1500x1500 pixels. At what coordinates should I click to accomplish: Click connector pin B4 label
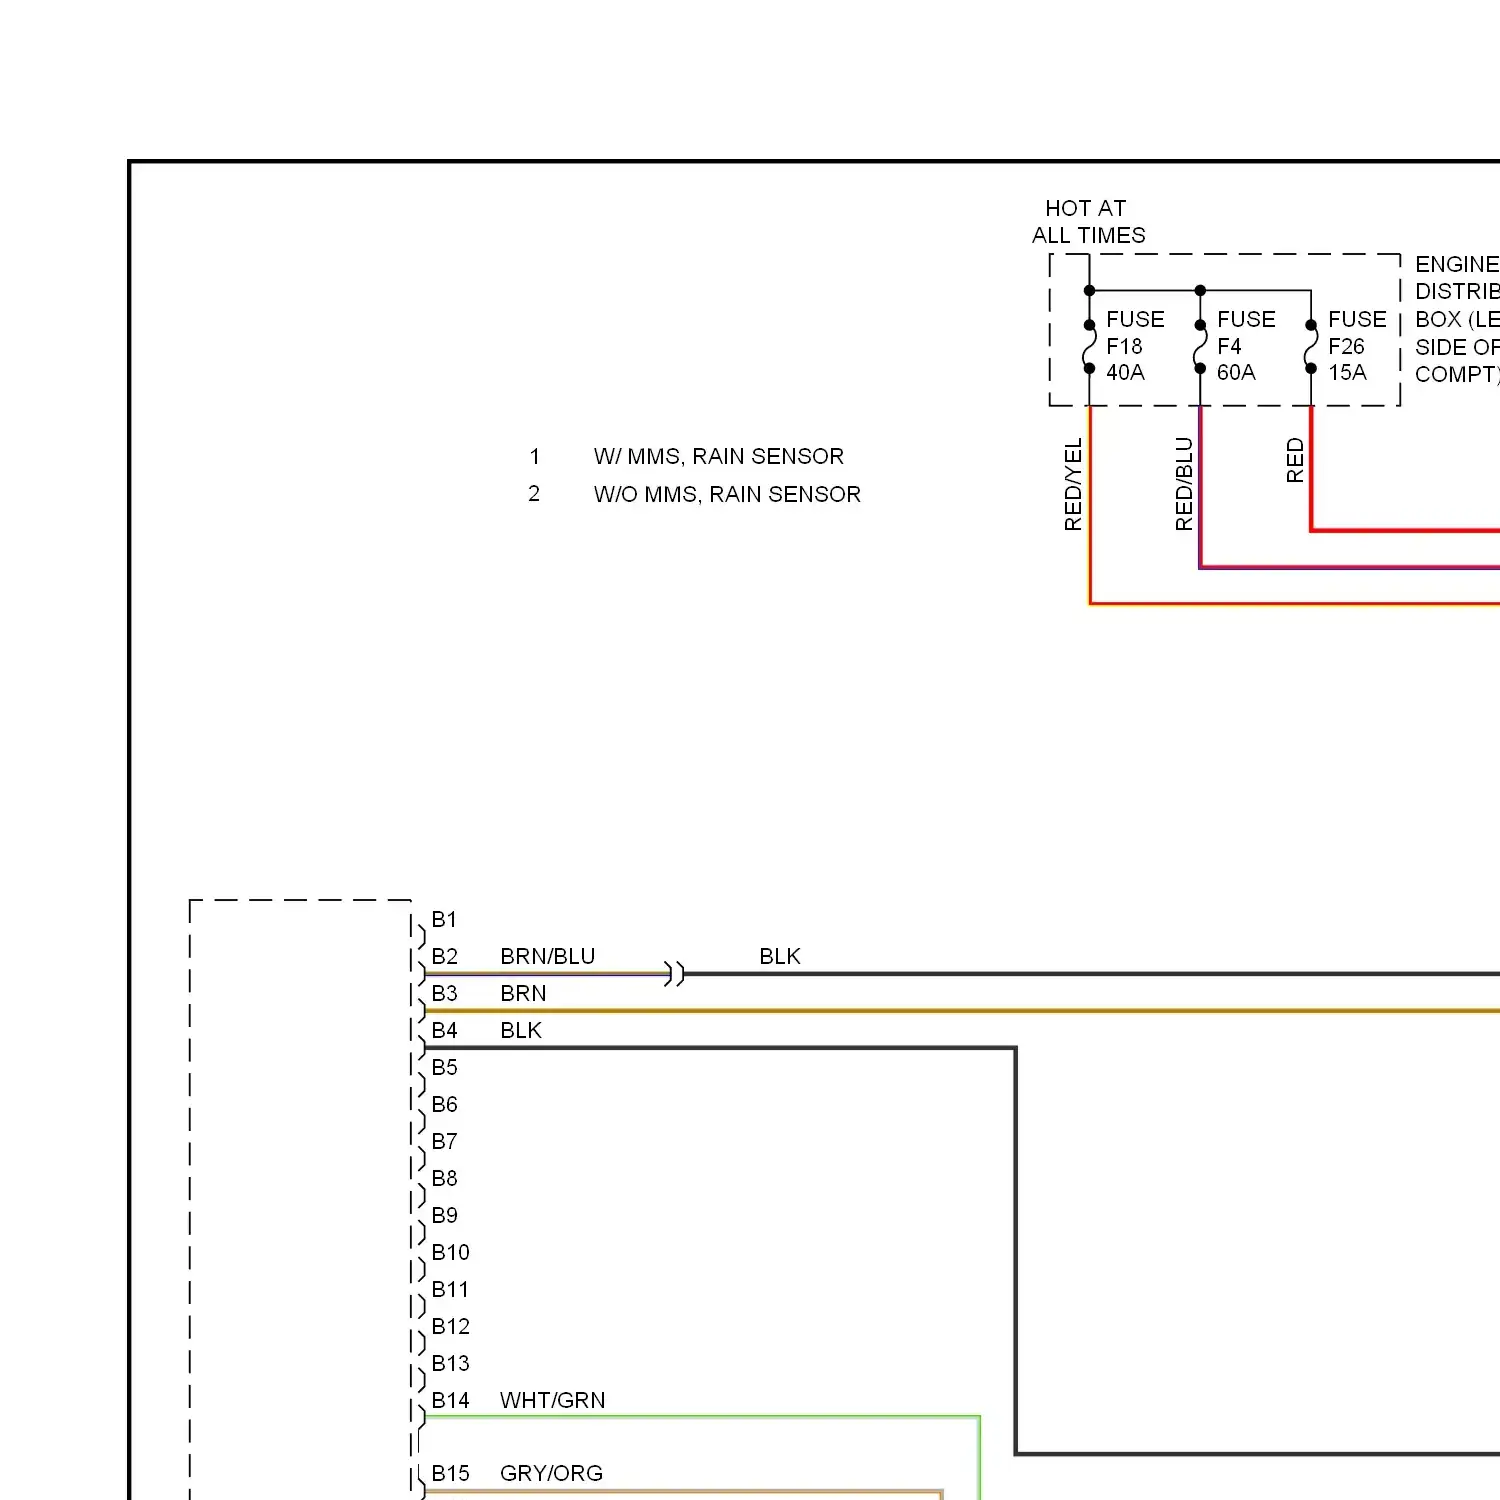444,1031
